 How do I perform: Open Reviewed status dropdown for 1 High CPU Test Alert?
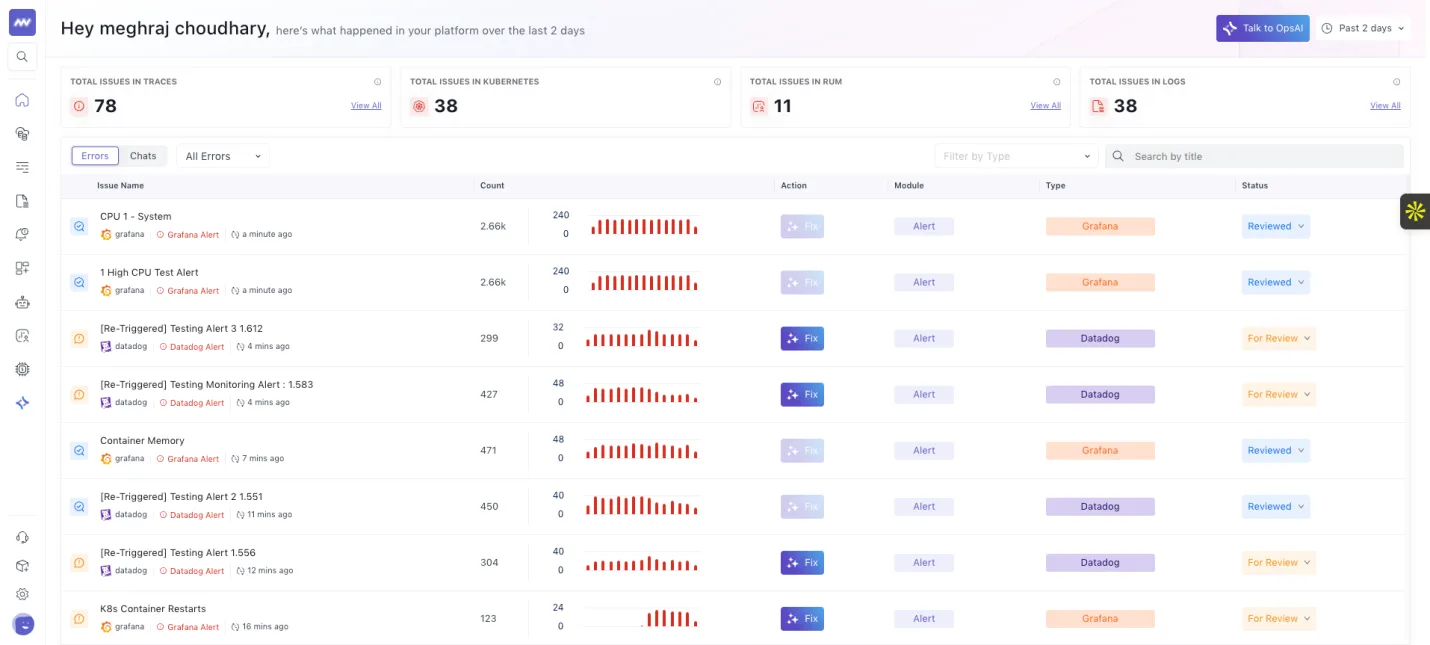click(x=1276, y=283)
